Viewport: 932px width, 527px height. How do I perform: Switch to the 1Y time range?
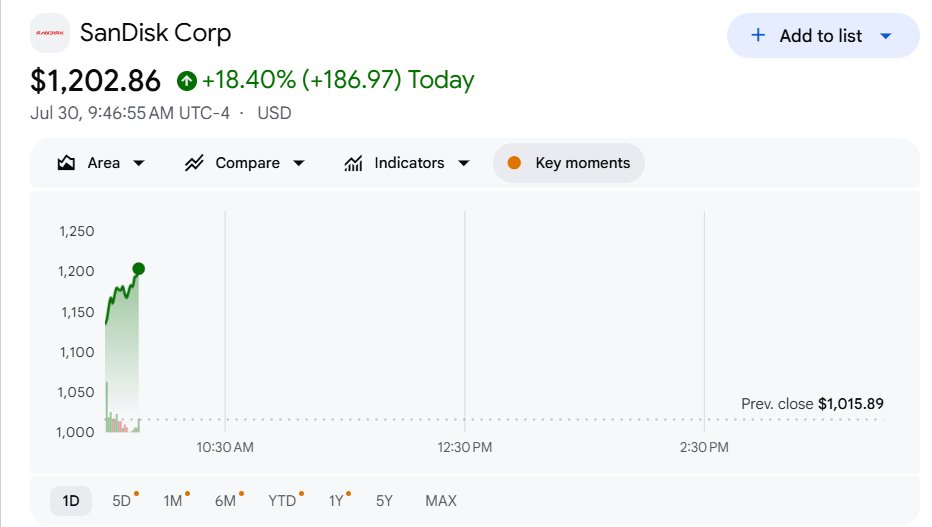[x=336, y=501]
